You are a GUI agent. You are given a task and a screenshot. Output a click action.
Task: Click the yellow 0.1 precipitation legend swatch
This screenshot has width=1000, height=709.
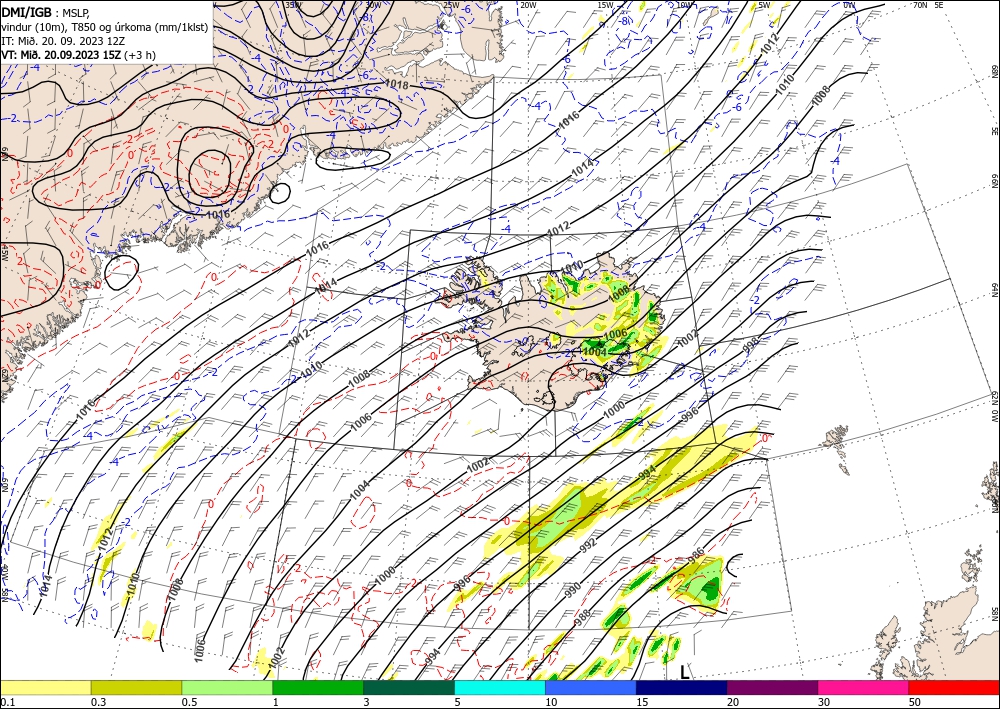click(x=45, y=688)
